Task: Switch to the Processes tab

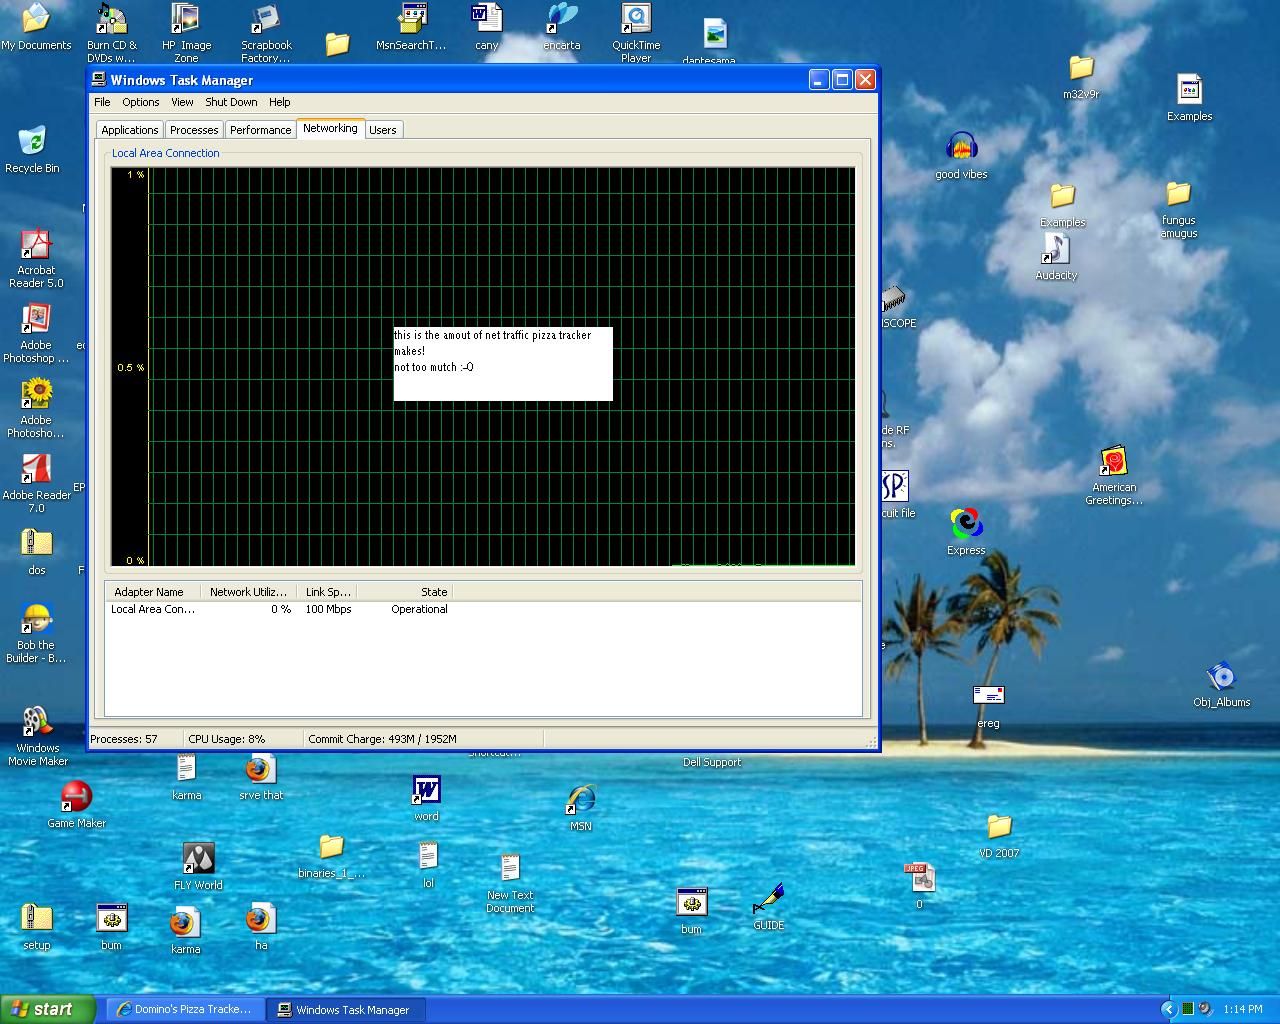Action: coord(194,130)
